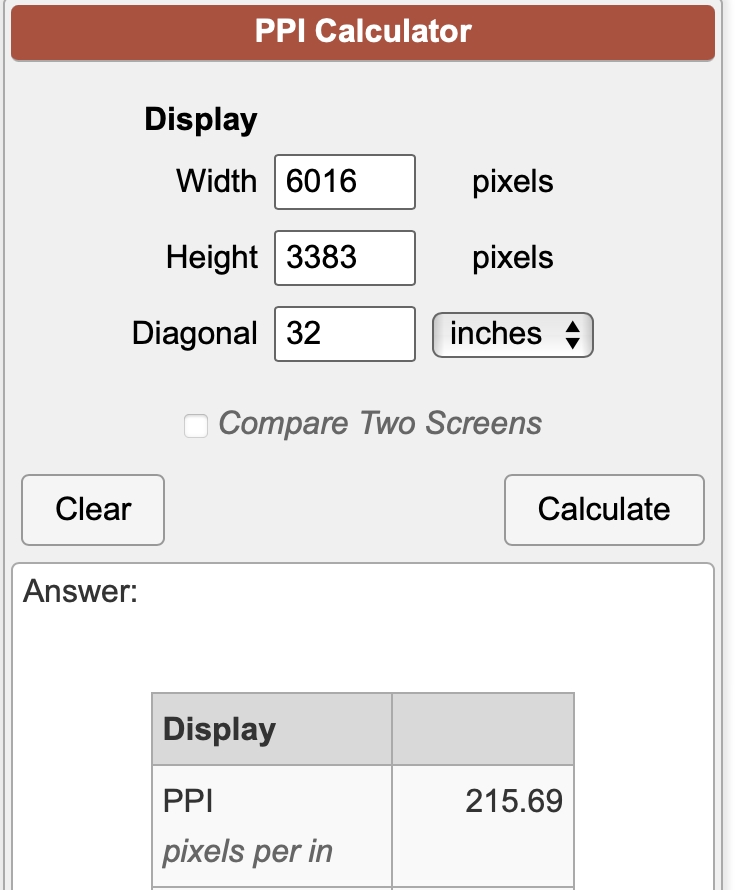Click the Display header cell in results table
The width and height of the screenshot is (752, 890).
[x=219, y=729]
